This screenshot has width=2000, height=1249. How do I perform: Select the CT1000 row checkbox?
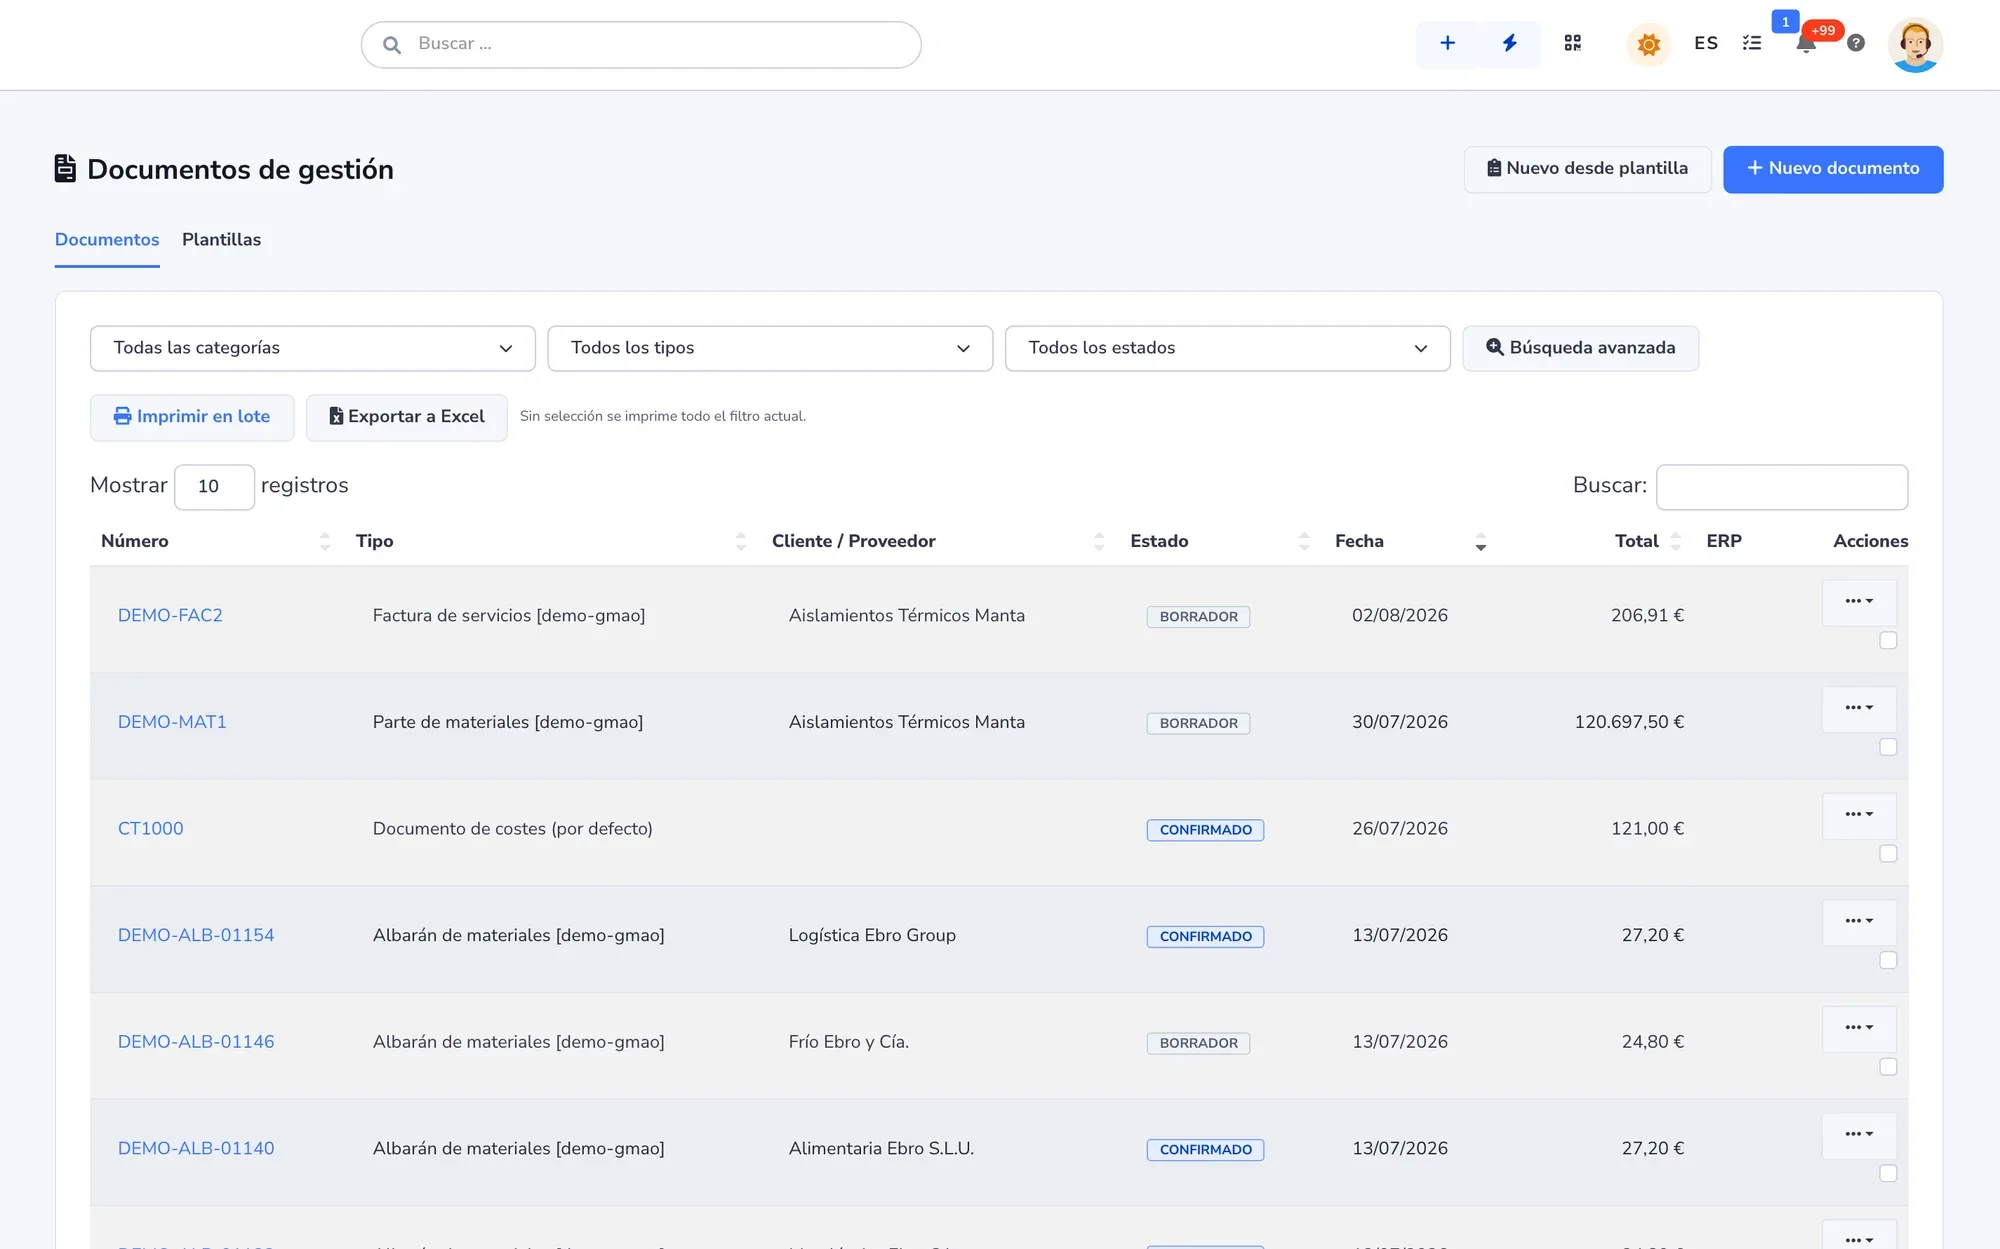point(1888,853)
